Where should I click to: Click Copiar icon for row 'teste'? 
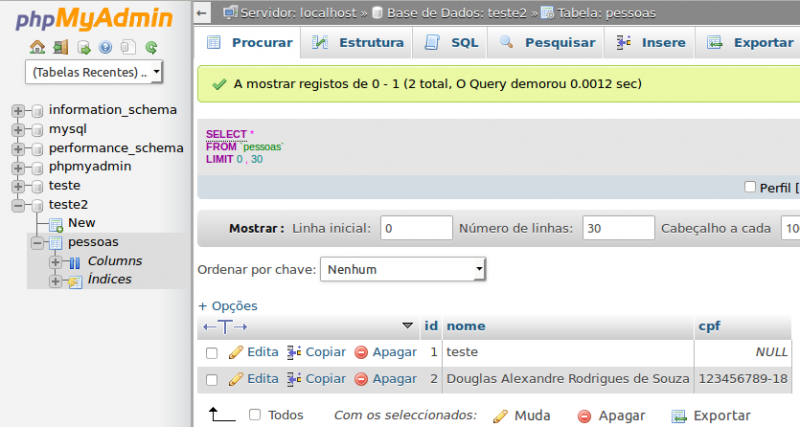point(294,352)
